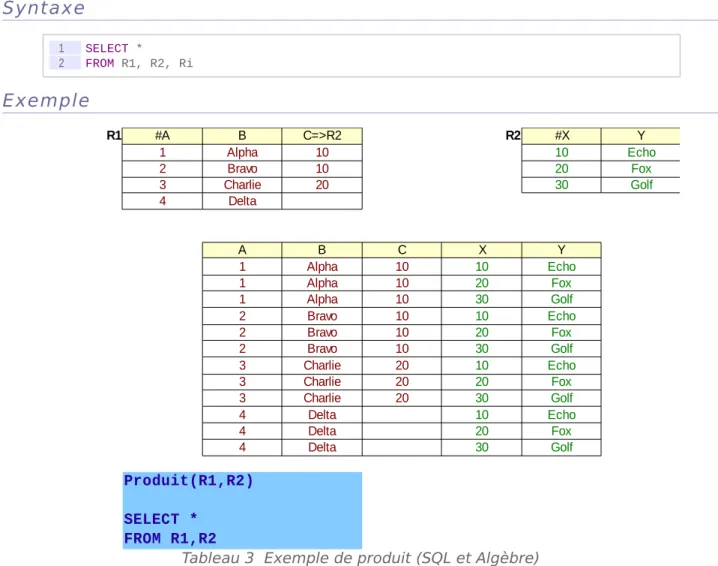The image size is (718, 566).
Task: Click the empty C cell in R1's Delta row
Action: coord(322,201)
